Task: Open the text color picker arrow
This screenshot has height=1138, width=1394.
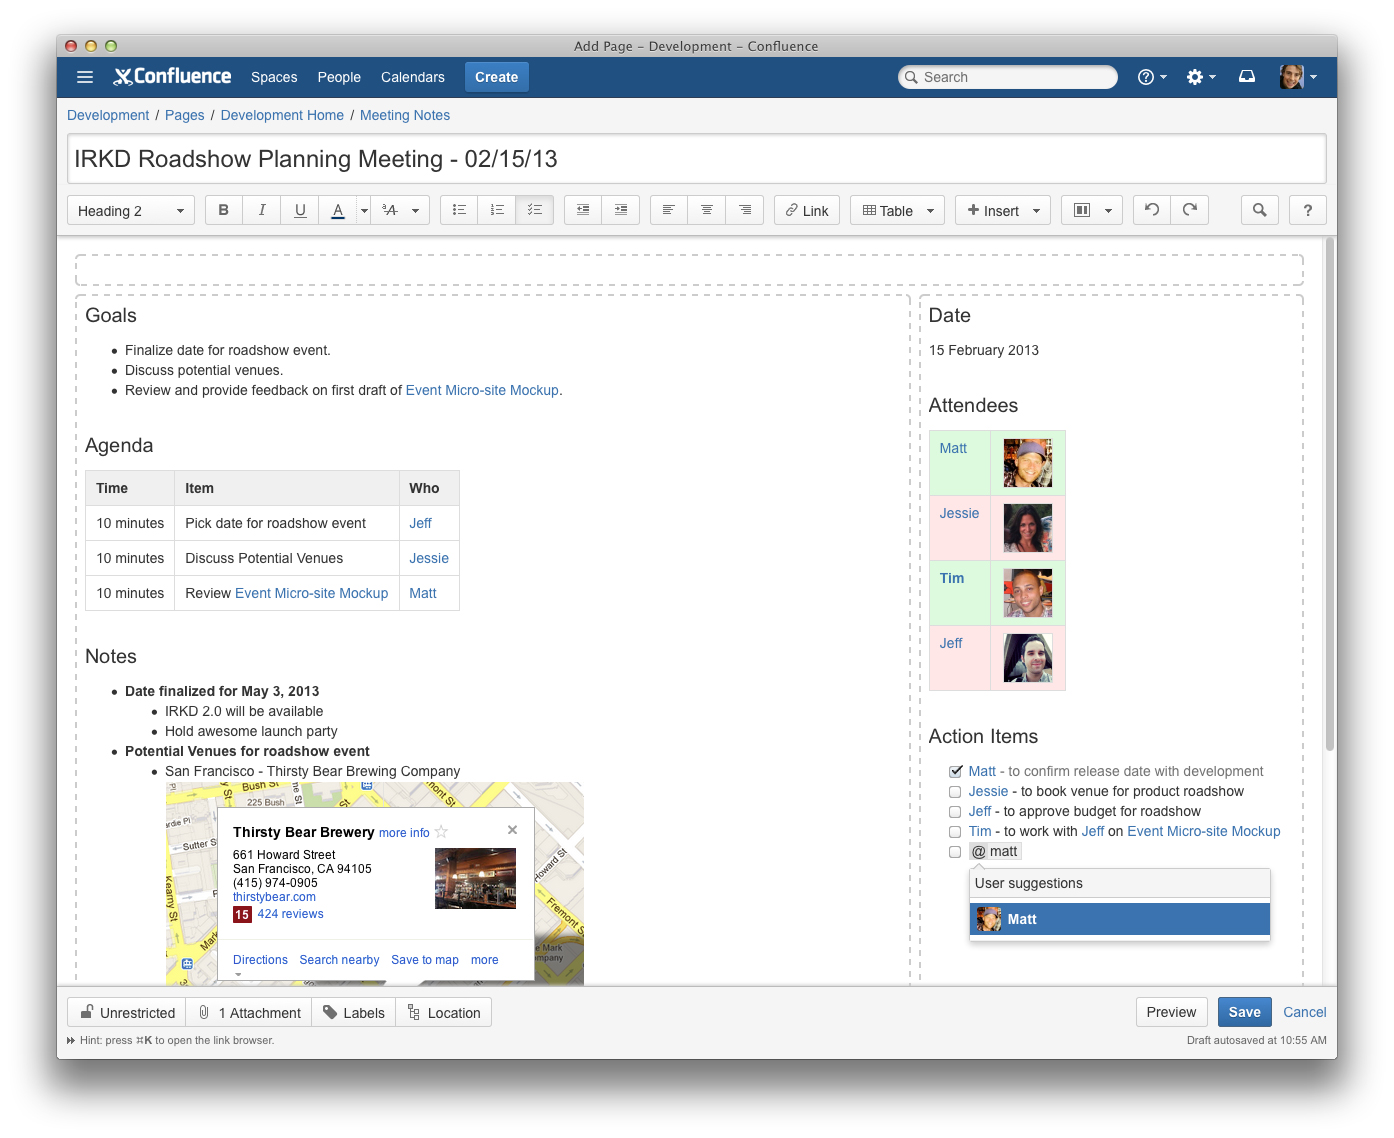Action: coord(364,210)
